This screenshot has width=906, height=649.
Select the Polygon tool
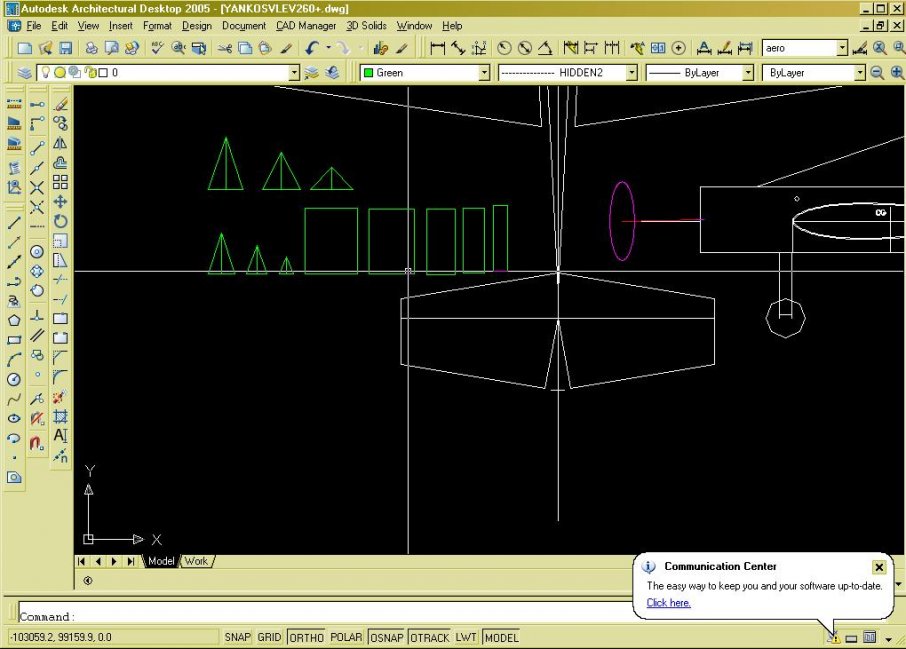(x=14, y=320)
